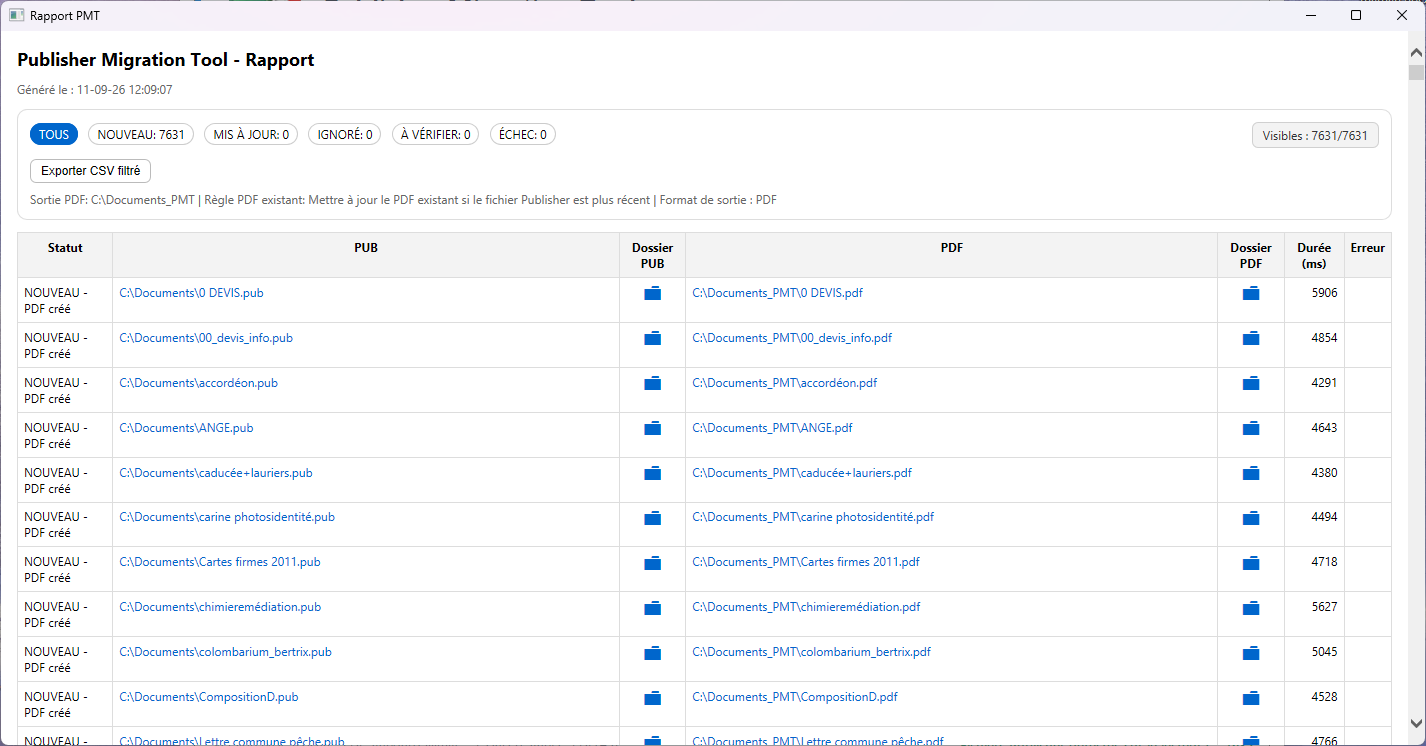
Task: Click the vertical scrollbar up arrow
Action: tap(1417, 52)
